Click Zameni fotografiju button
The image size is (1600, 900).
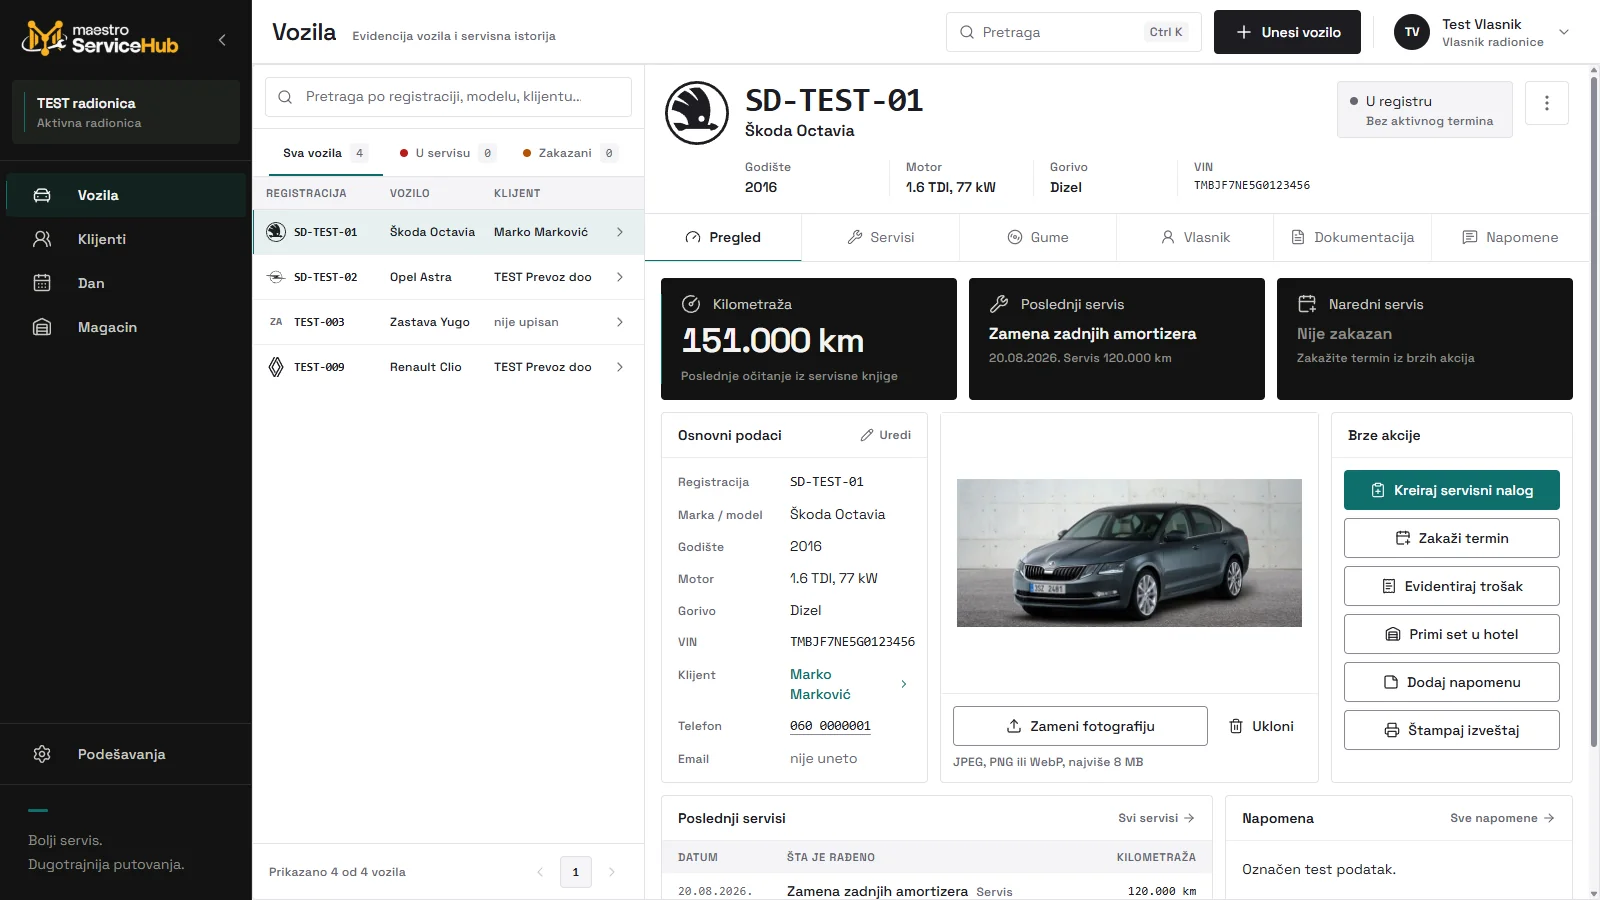pos(1080,726)
